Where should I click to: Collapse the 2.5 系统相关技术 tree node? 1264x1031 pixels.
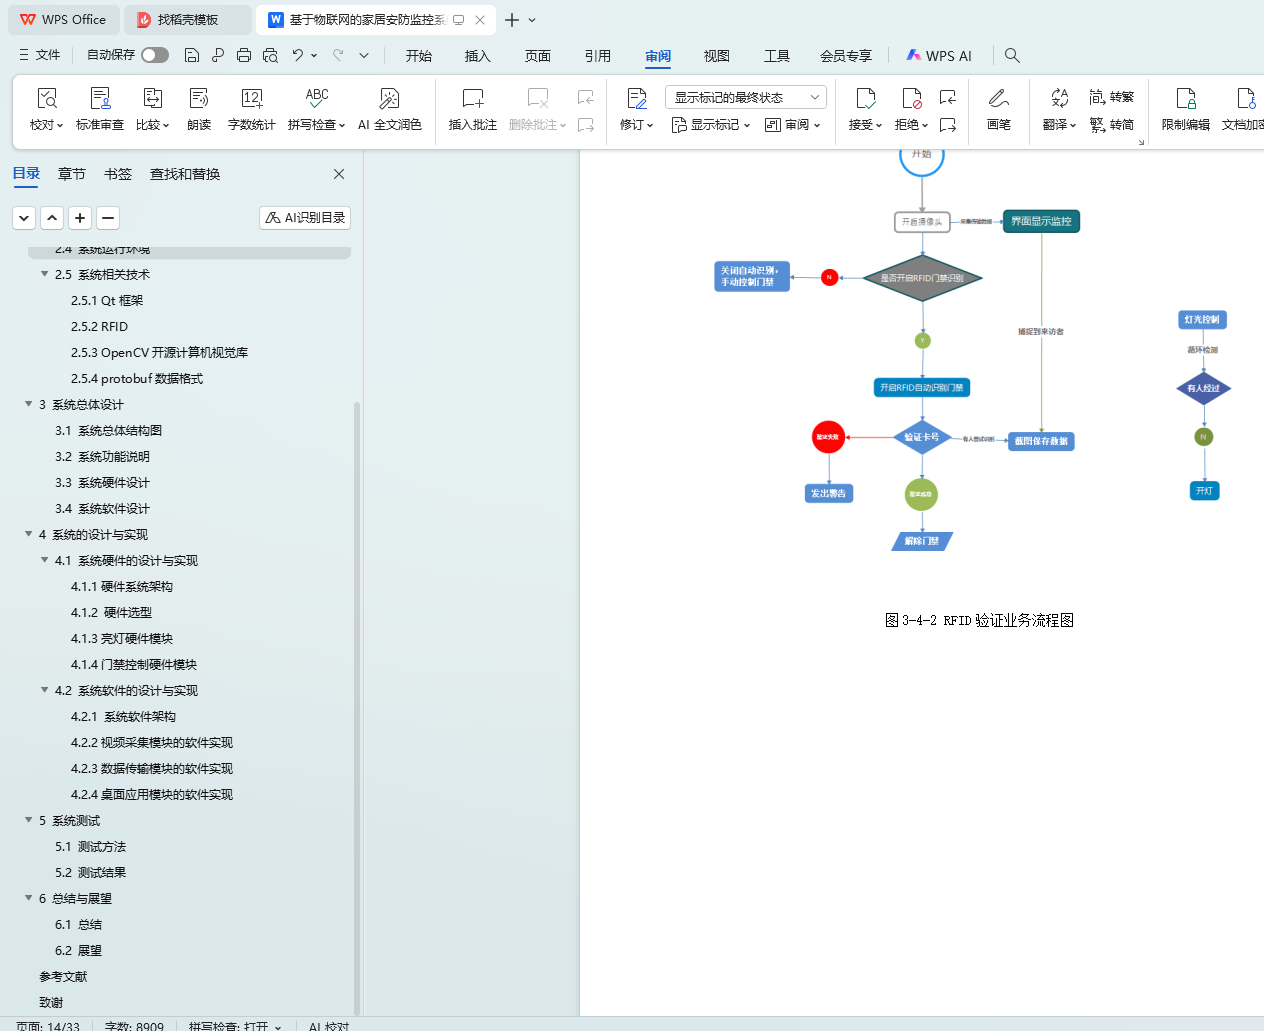pos(45,274)
